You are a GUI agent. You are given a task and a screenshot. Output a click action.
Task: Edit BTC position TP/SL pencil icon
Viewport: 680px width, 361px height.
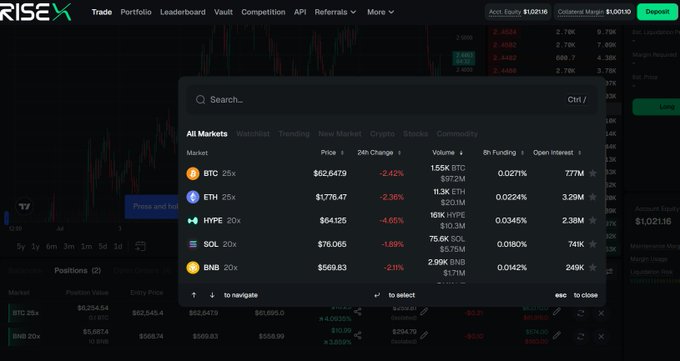557,312
